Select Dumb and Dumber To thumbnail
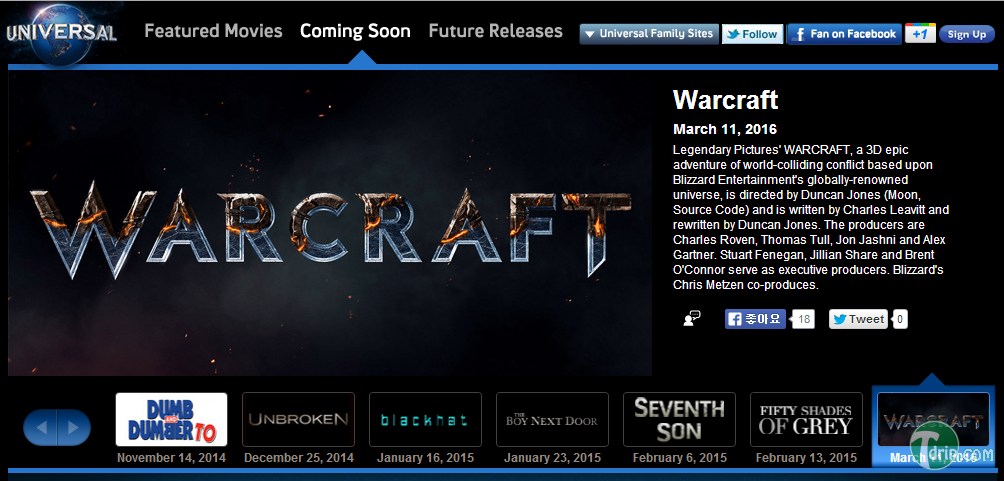Viewport: 1004px width, 481px height. point(171,420)
